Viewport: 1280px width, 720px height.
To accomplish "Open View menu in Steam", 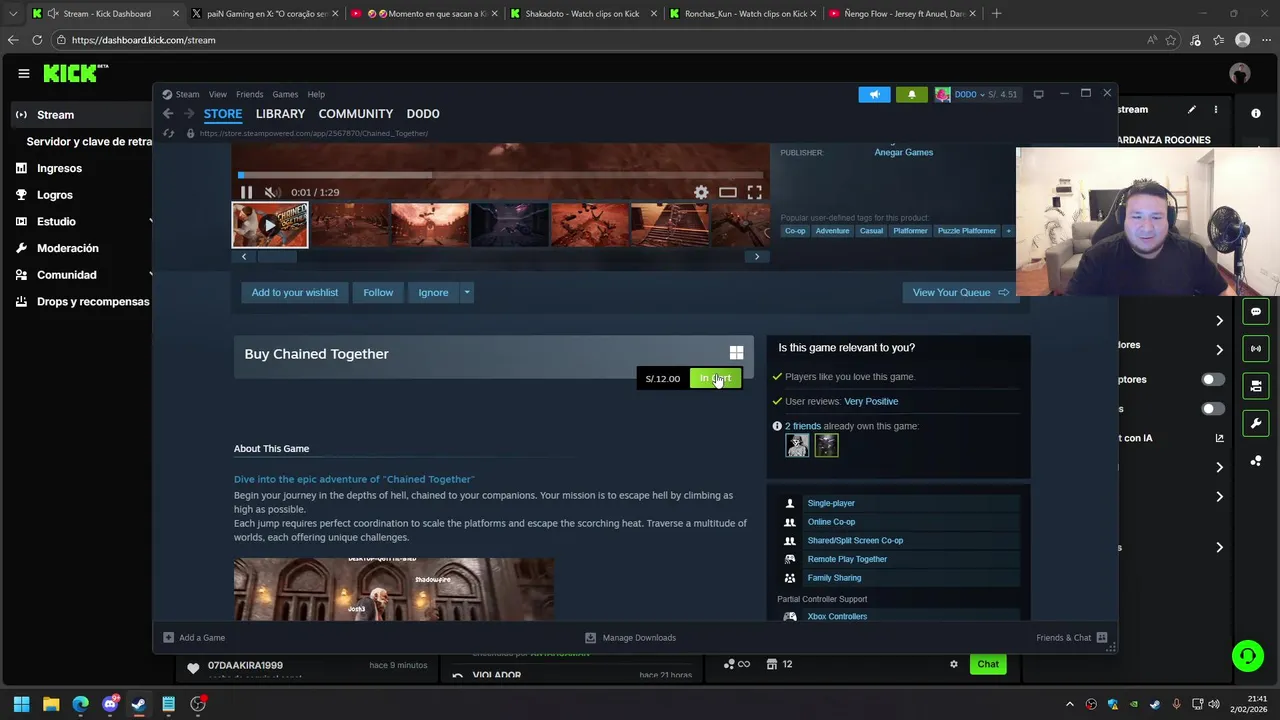I will click(x=217, y=94).
